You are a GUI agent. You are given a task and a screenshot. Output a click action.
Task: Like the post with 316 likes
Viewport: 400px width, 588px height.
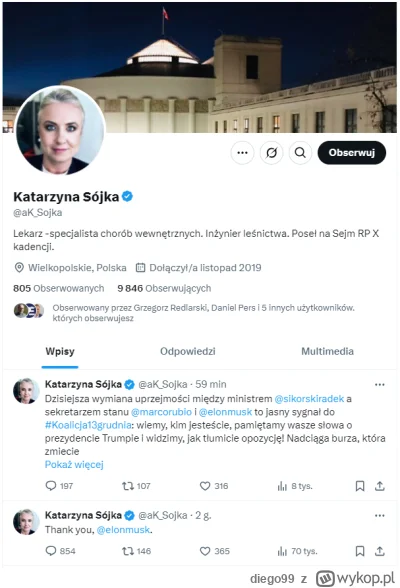[x=205, y=486]
